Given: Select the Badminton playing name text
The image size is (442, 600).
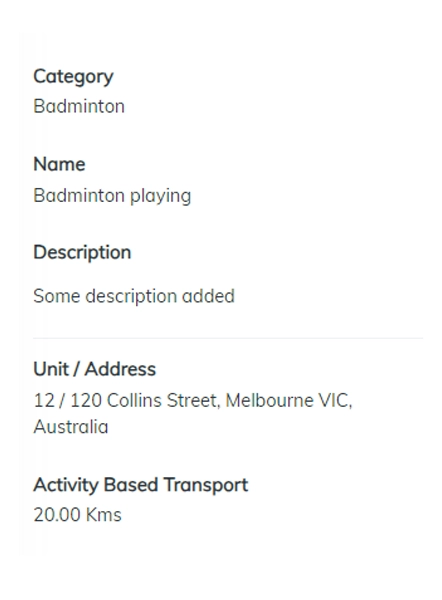Looking at the screenshot, I should click(x=112, y=196).
